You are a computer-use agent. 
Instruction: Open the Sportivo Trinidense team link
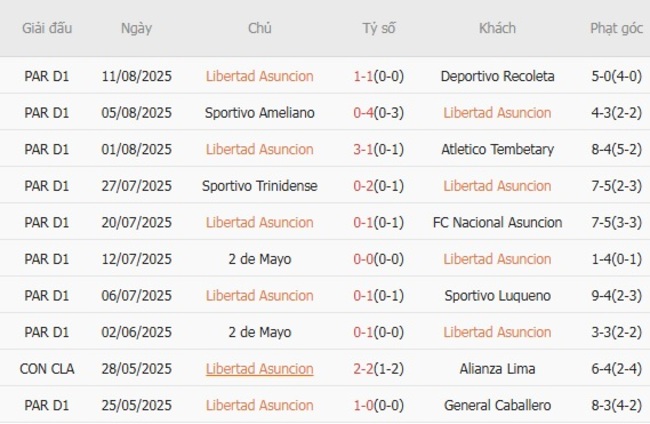click(259, 186)
